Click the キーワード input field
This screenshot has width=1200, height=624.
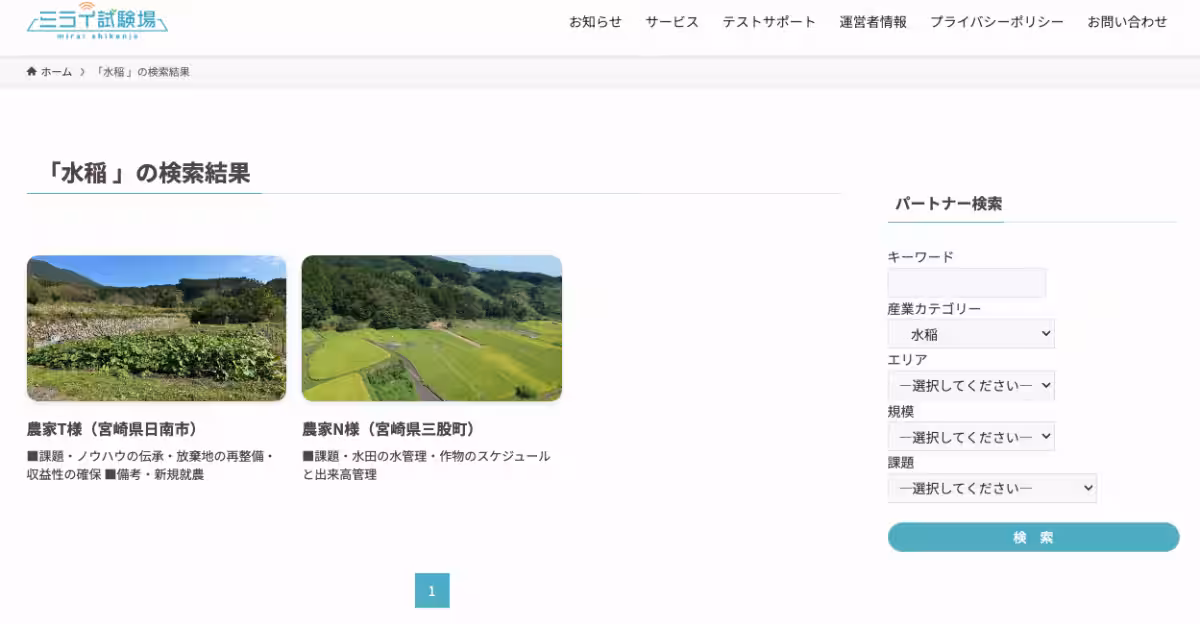(x=966, y=283)
